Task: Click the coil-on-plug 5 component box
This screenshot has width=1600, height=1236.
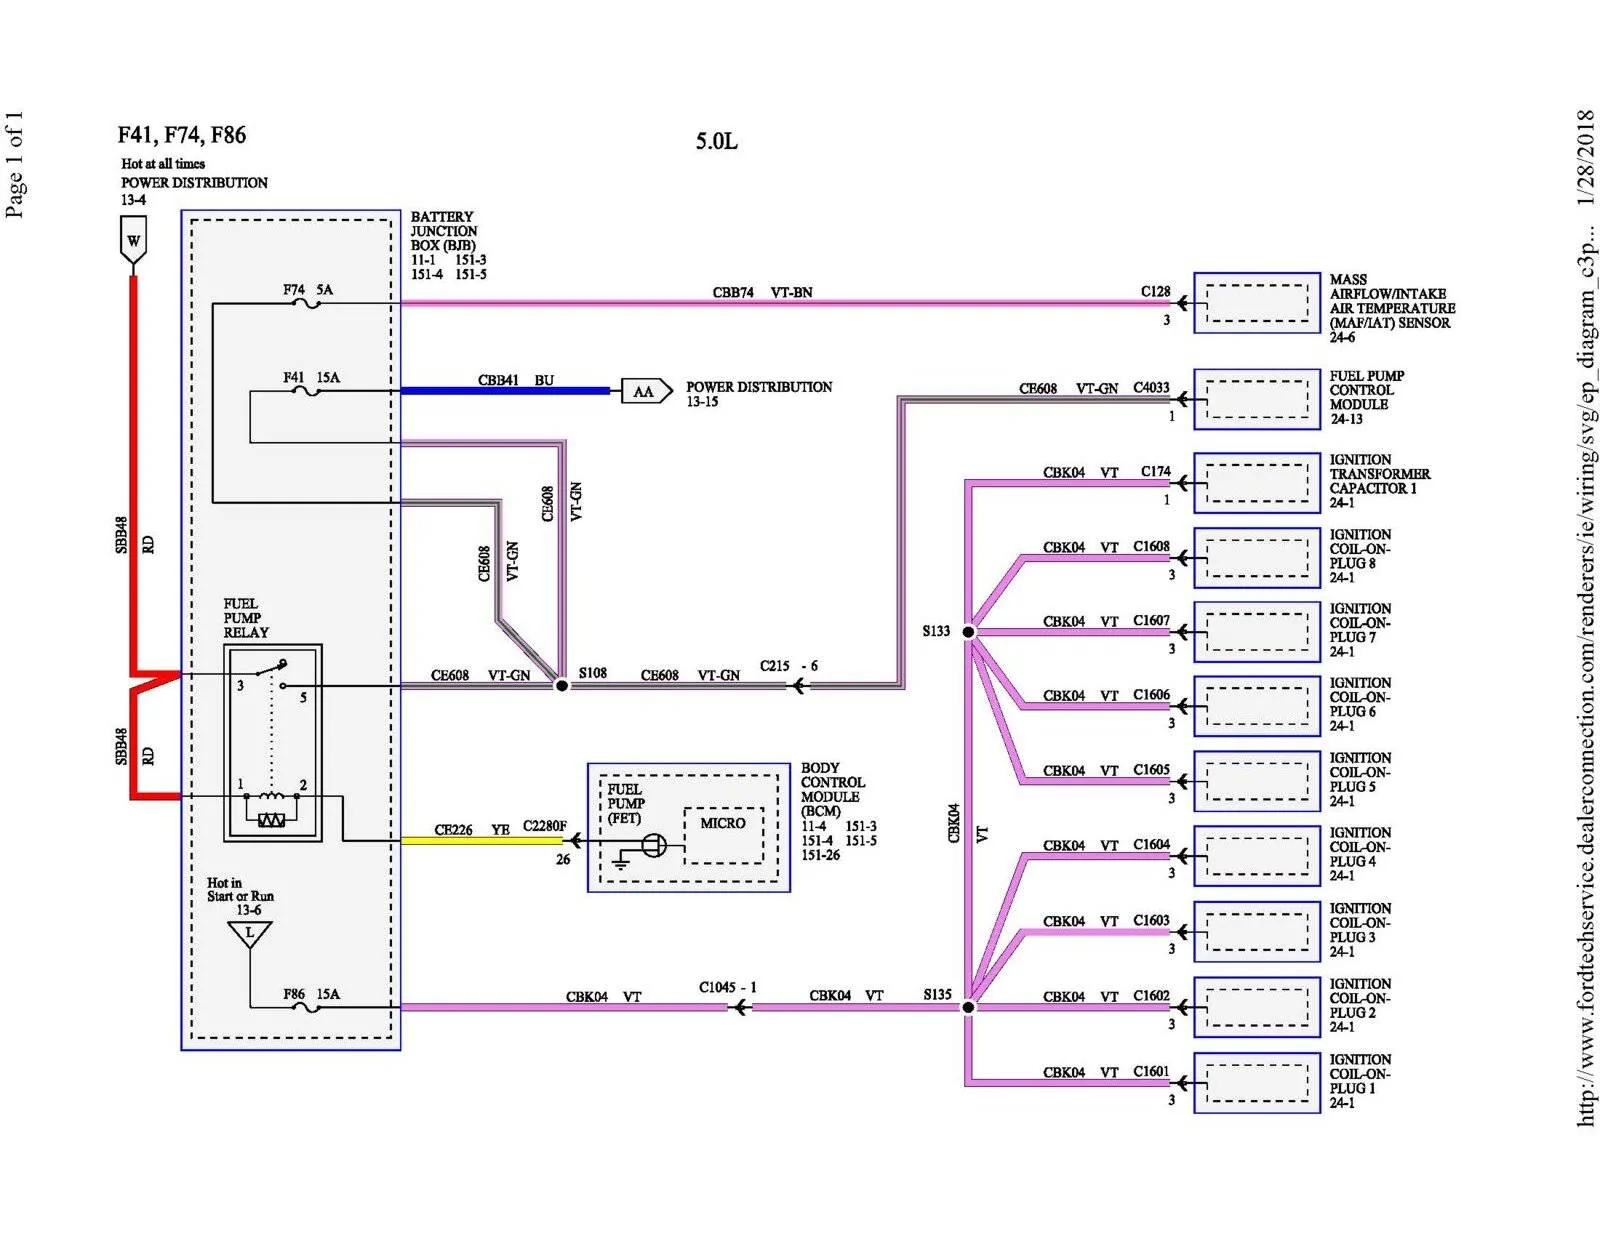Action: point(1257,781)
